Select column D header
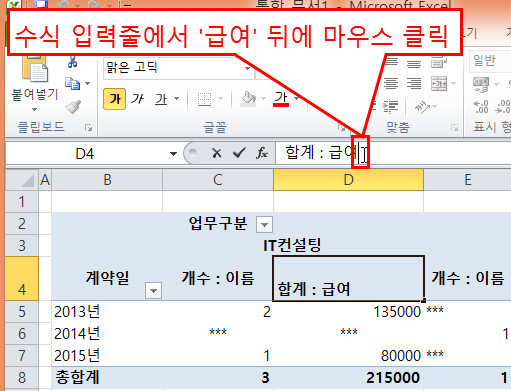Image resolution: width=511 pixels, height=391 pixels. click(x=348, y=180)
